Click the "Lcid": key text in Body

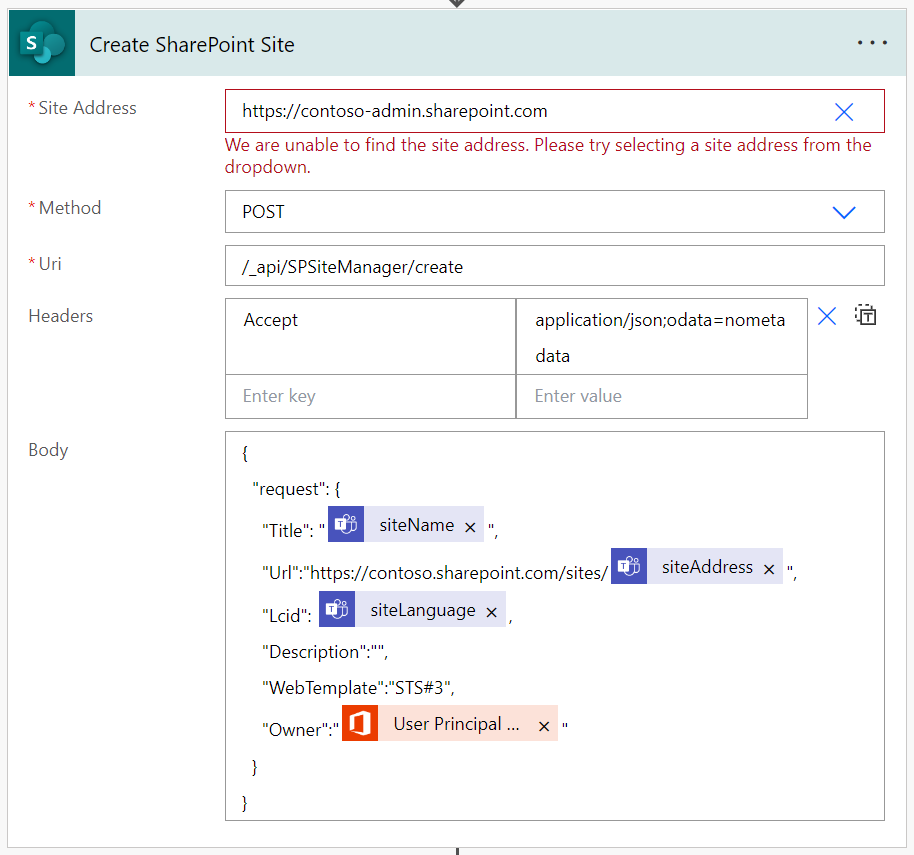click(286, 615)
